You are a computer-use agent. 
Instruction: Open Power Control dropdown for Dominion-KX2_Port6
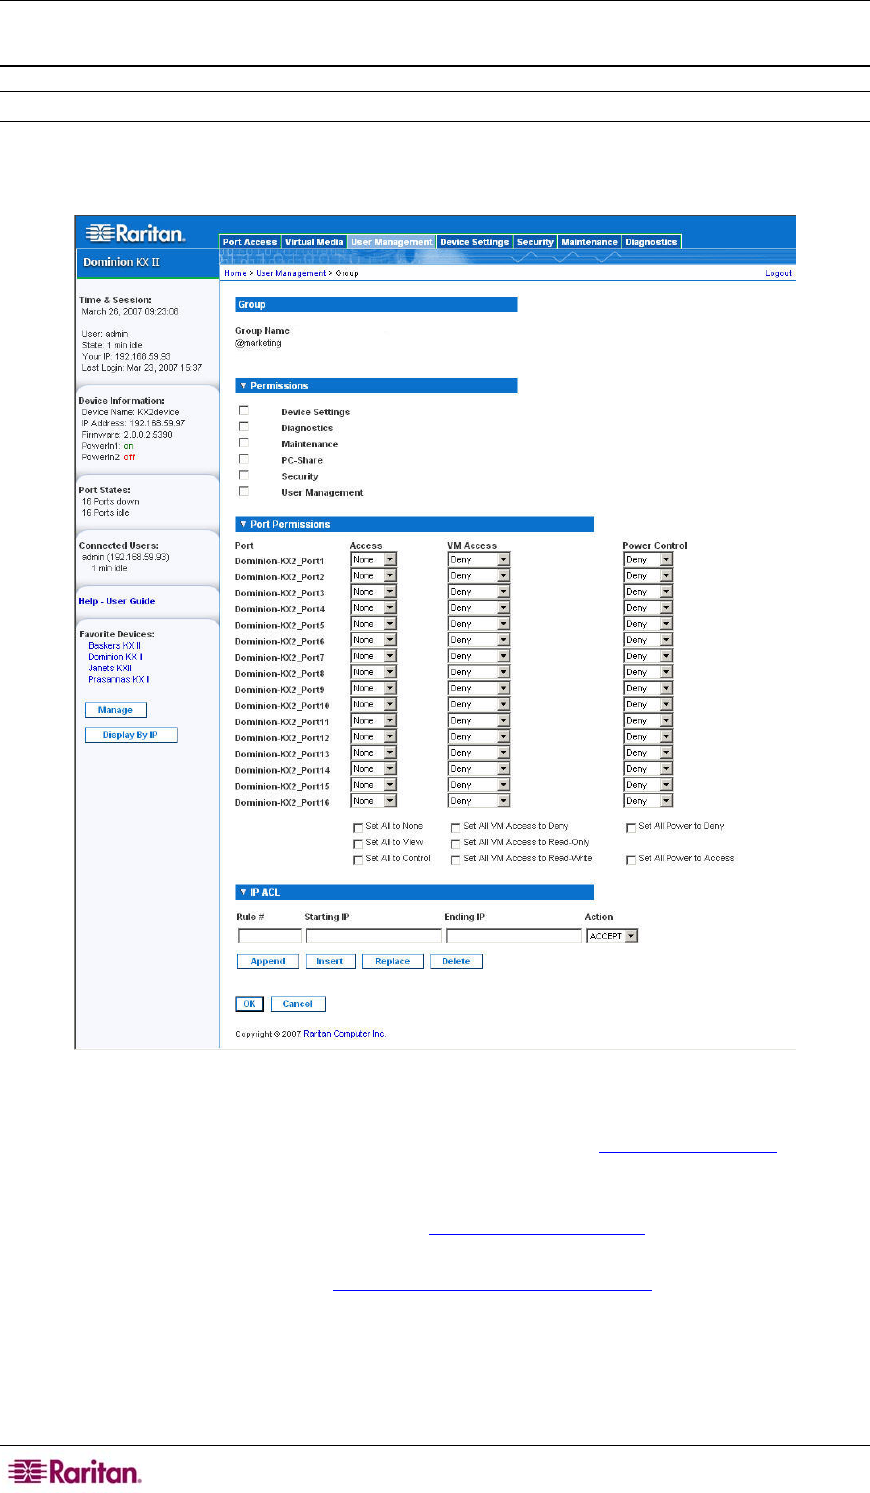tap(648, 640)
